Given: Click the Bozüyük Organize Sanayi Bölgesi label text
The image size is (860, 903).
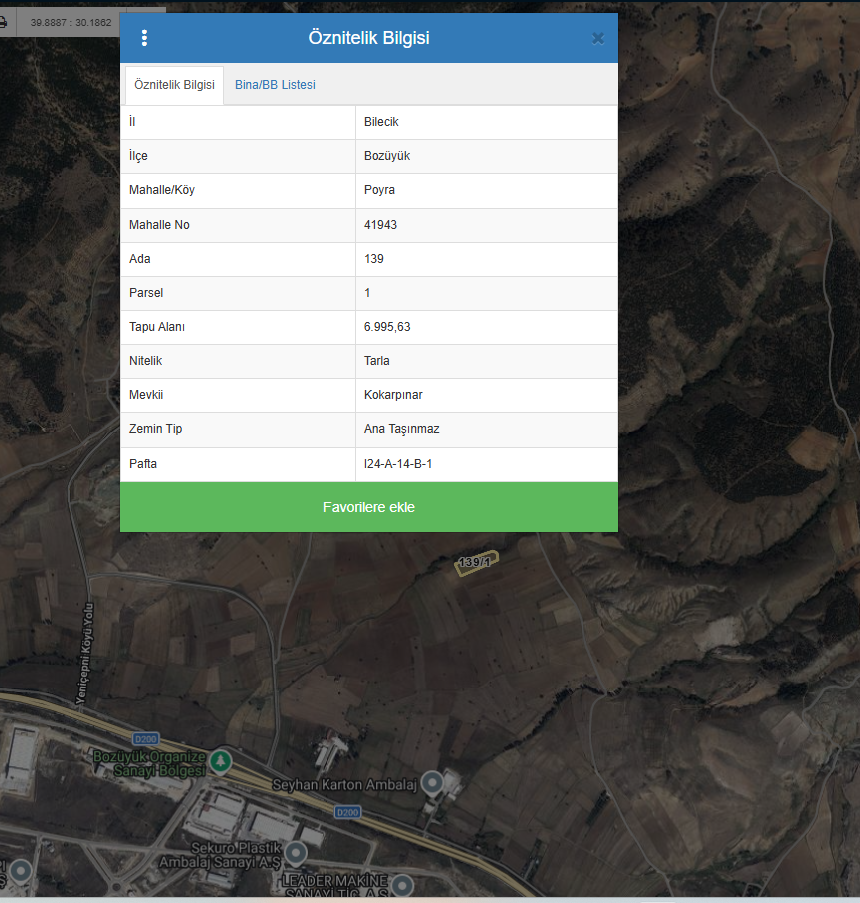Looking at the screenshot, I should 150,764.
